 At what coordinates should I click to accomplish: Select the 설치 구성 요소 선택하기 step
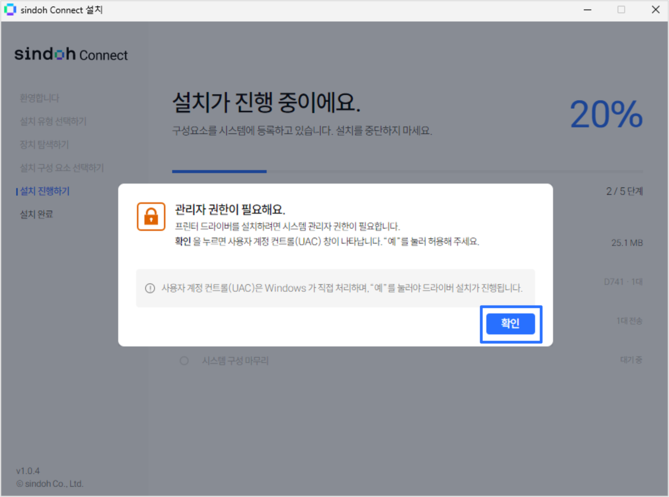click(x=61, y=168)
